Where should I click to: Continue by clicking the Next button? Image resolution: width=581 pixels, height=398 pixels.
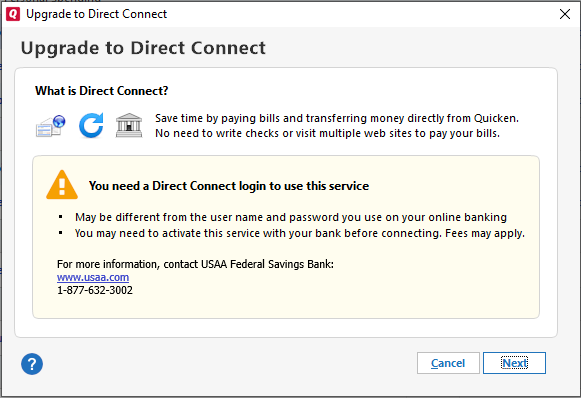pyautogui.click(x=514, y=363)
